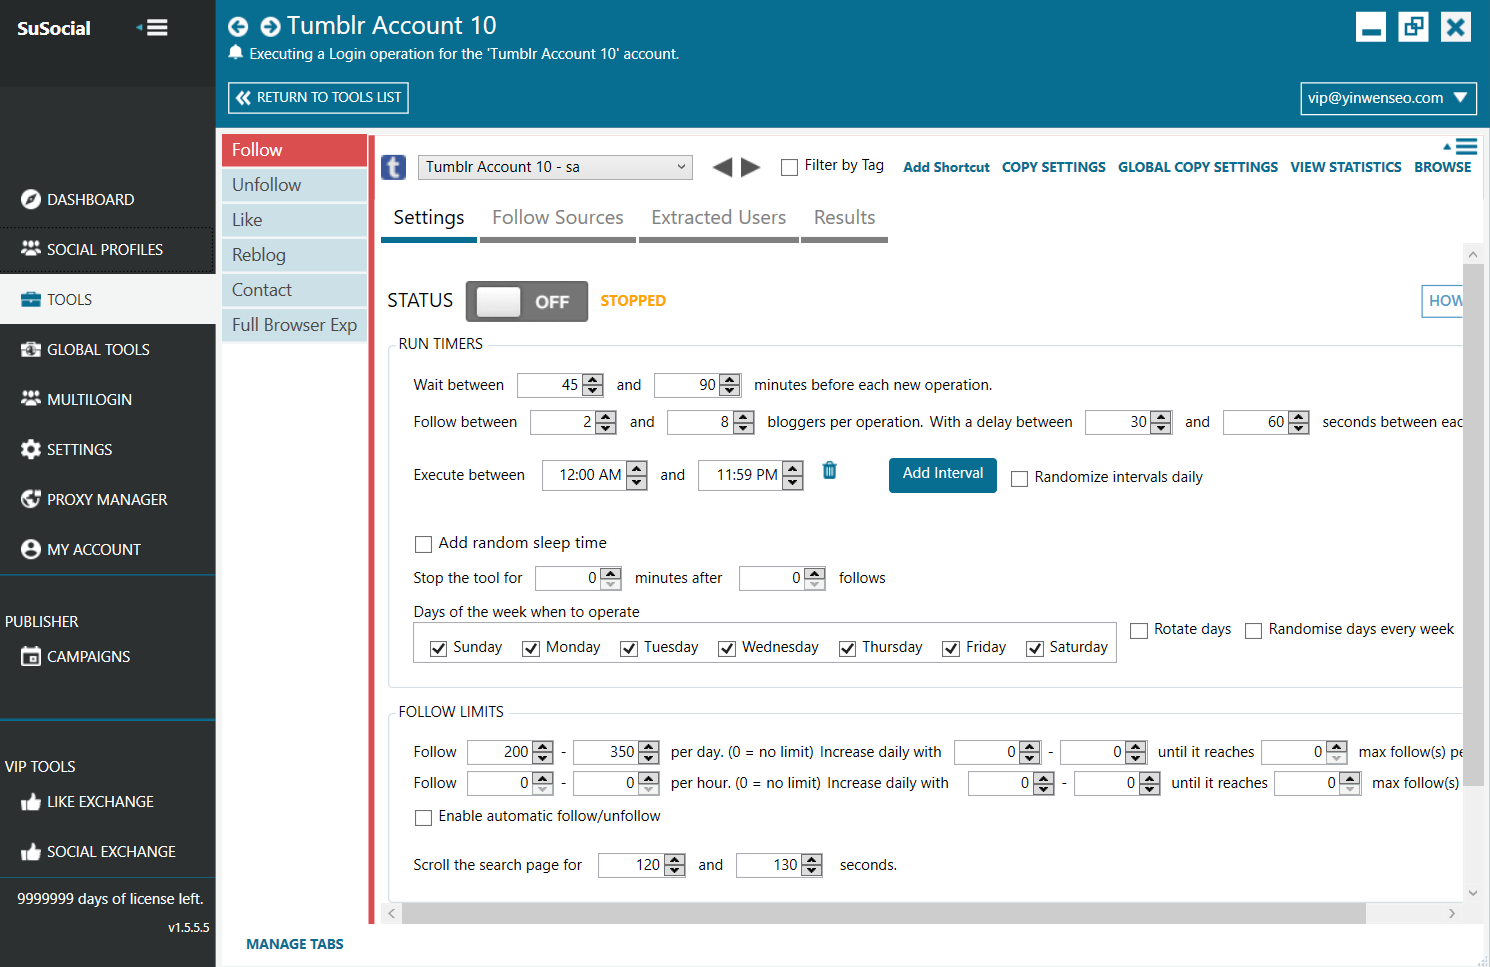Click the back arrow next to Tumblr Account 10
The height and width of the screenshot is (967, 1490).
click(x=238, y=27)
